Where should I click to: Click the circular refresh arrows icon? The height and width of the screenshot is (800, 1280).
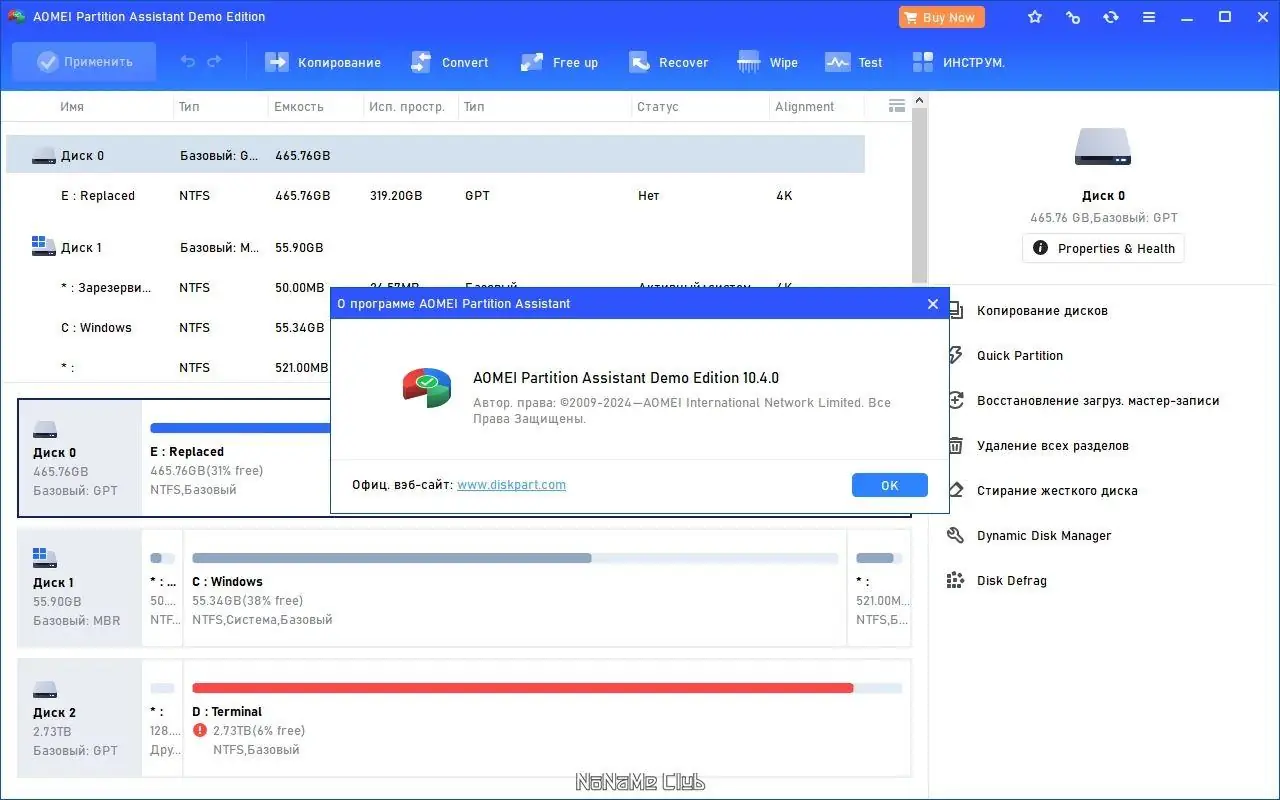[x=1111, y=17]
